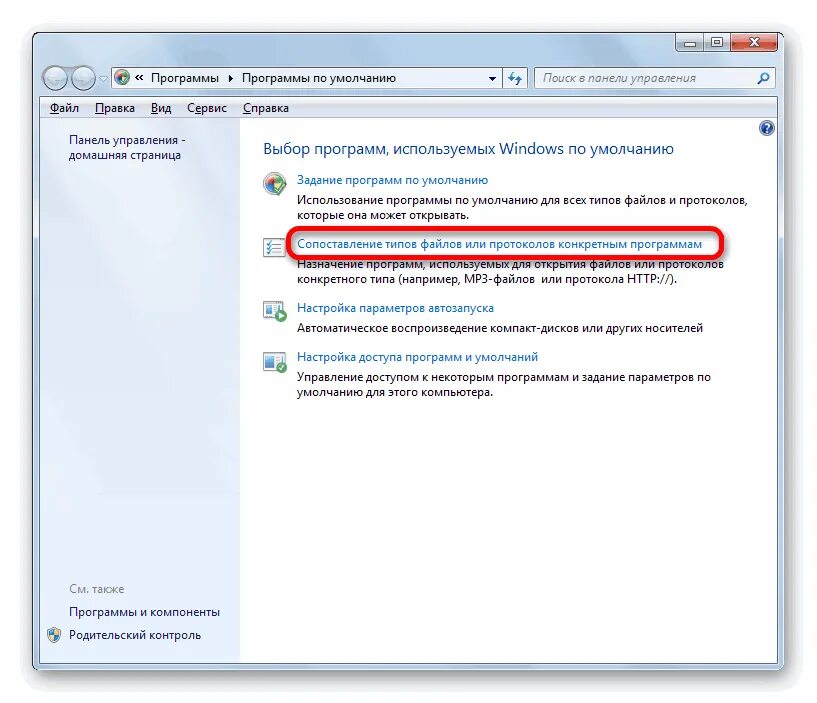Screen dimensions: 817x703
Task: Select Программы breadcrumb in address bar
Action: (x=184, y=78)
